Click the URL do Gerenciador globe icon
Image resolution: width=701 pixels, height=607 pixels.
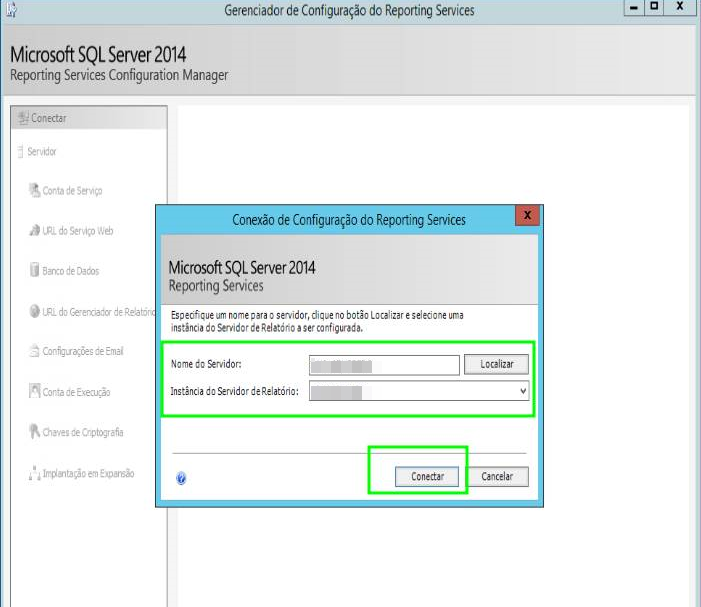[x=34, y=311]
